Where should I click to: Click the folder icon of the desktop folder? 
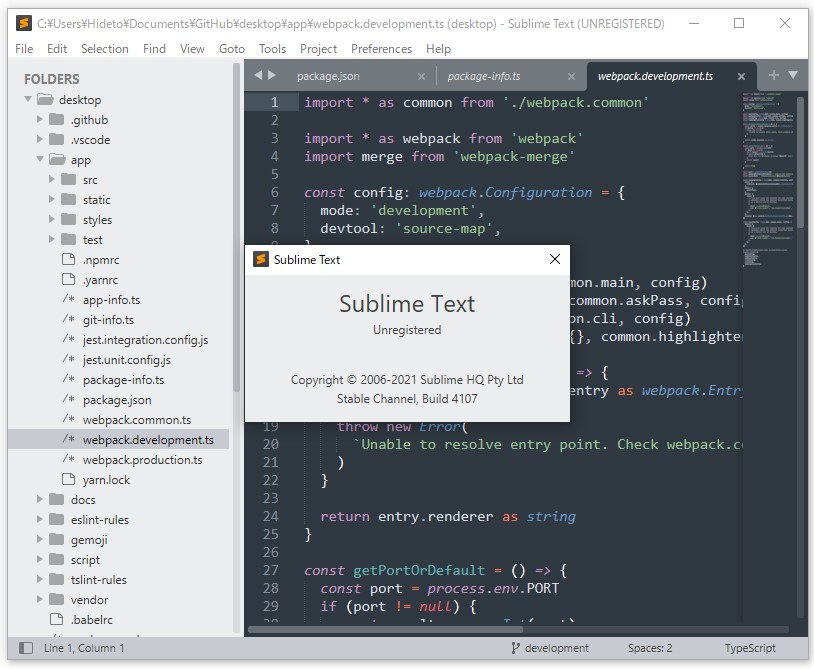pyautogui.click(x=47, y=99)
